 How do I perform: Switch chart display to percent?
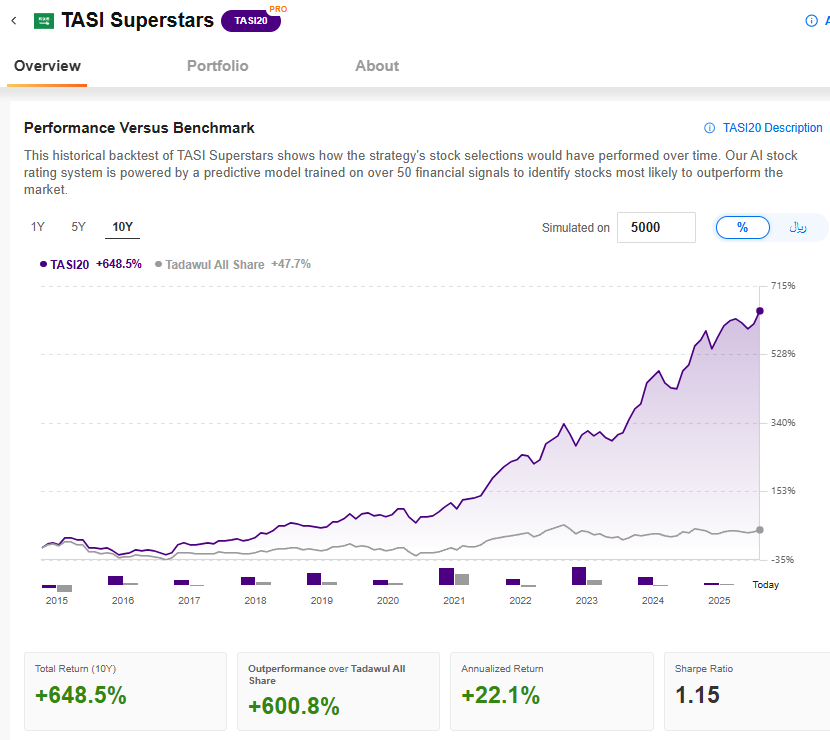743,228
